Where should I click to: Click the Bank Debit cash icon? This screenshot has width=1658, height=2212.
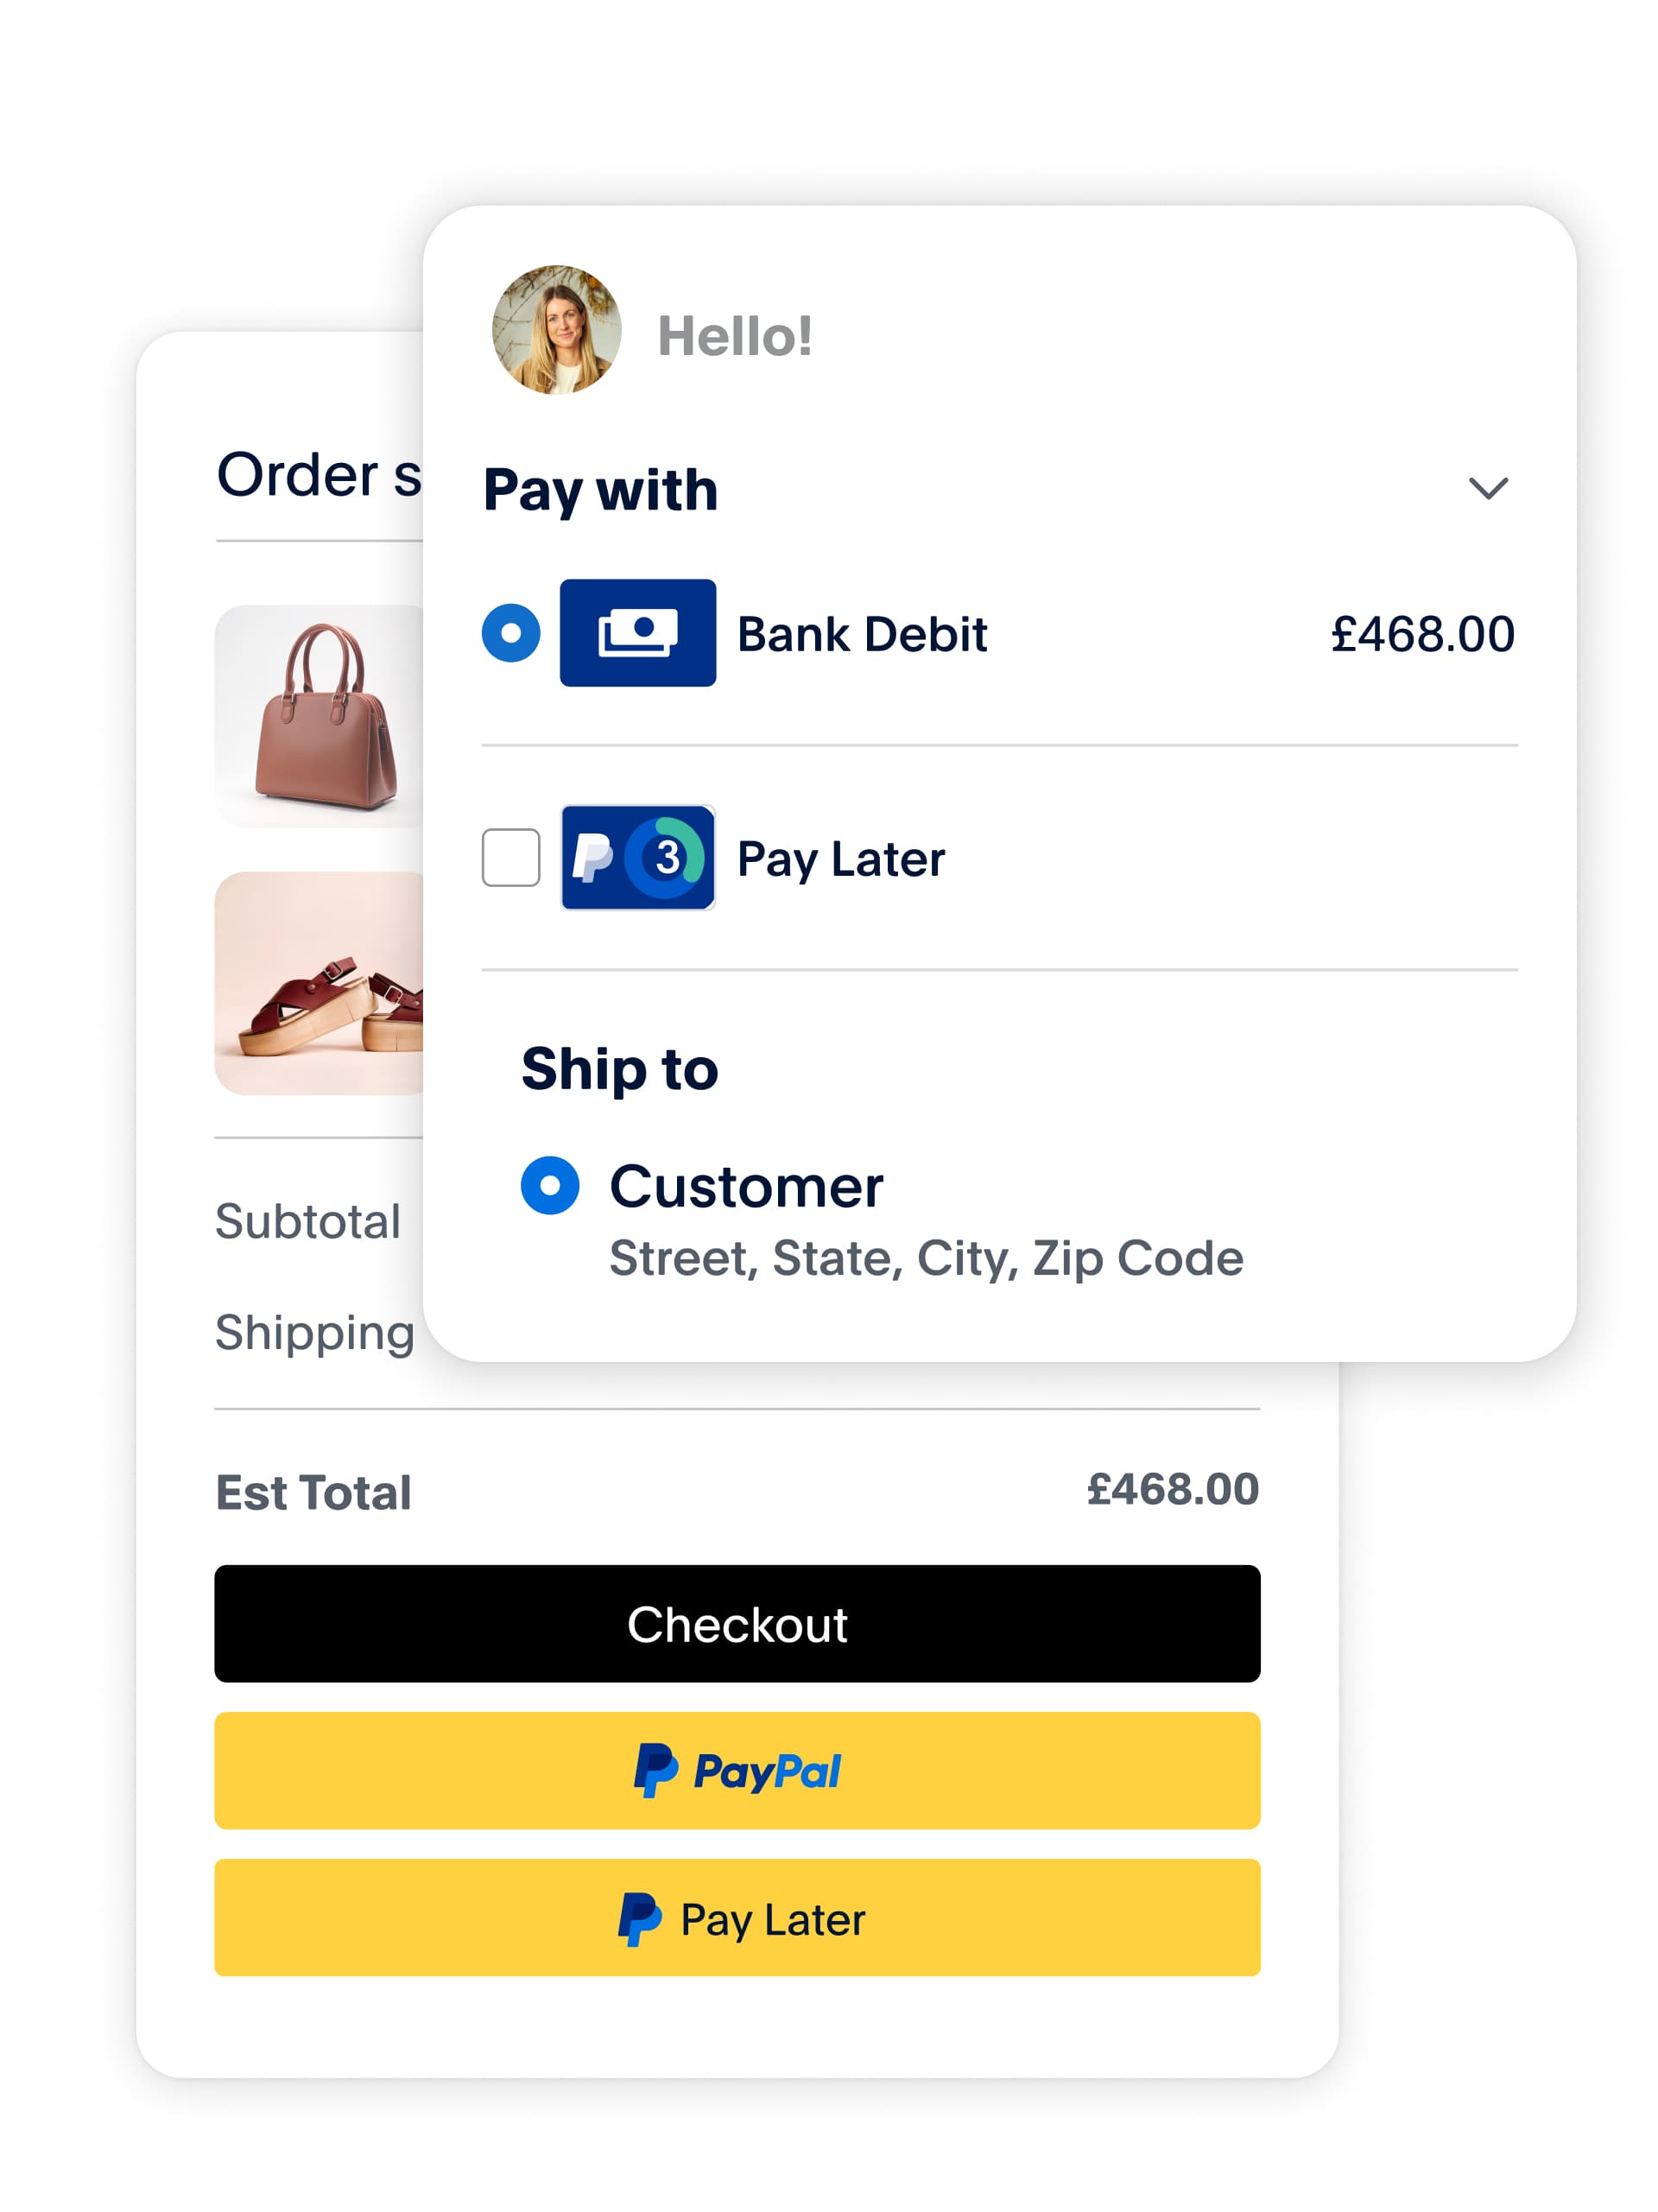637,633
